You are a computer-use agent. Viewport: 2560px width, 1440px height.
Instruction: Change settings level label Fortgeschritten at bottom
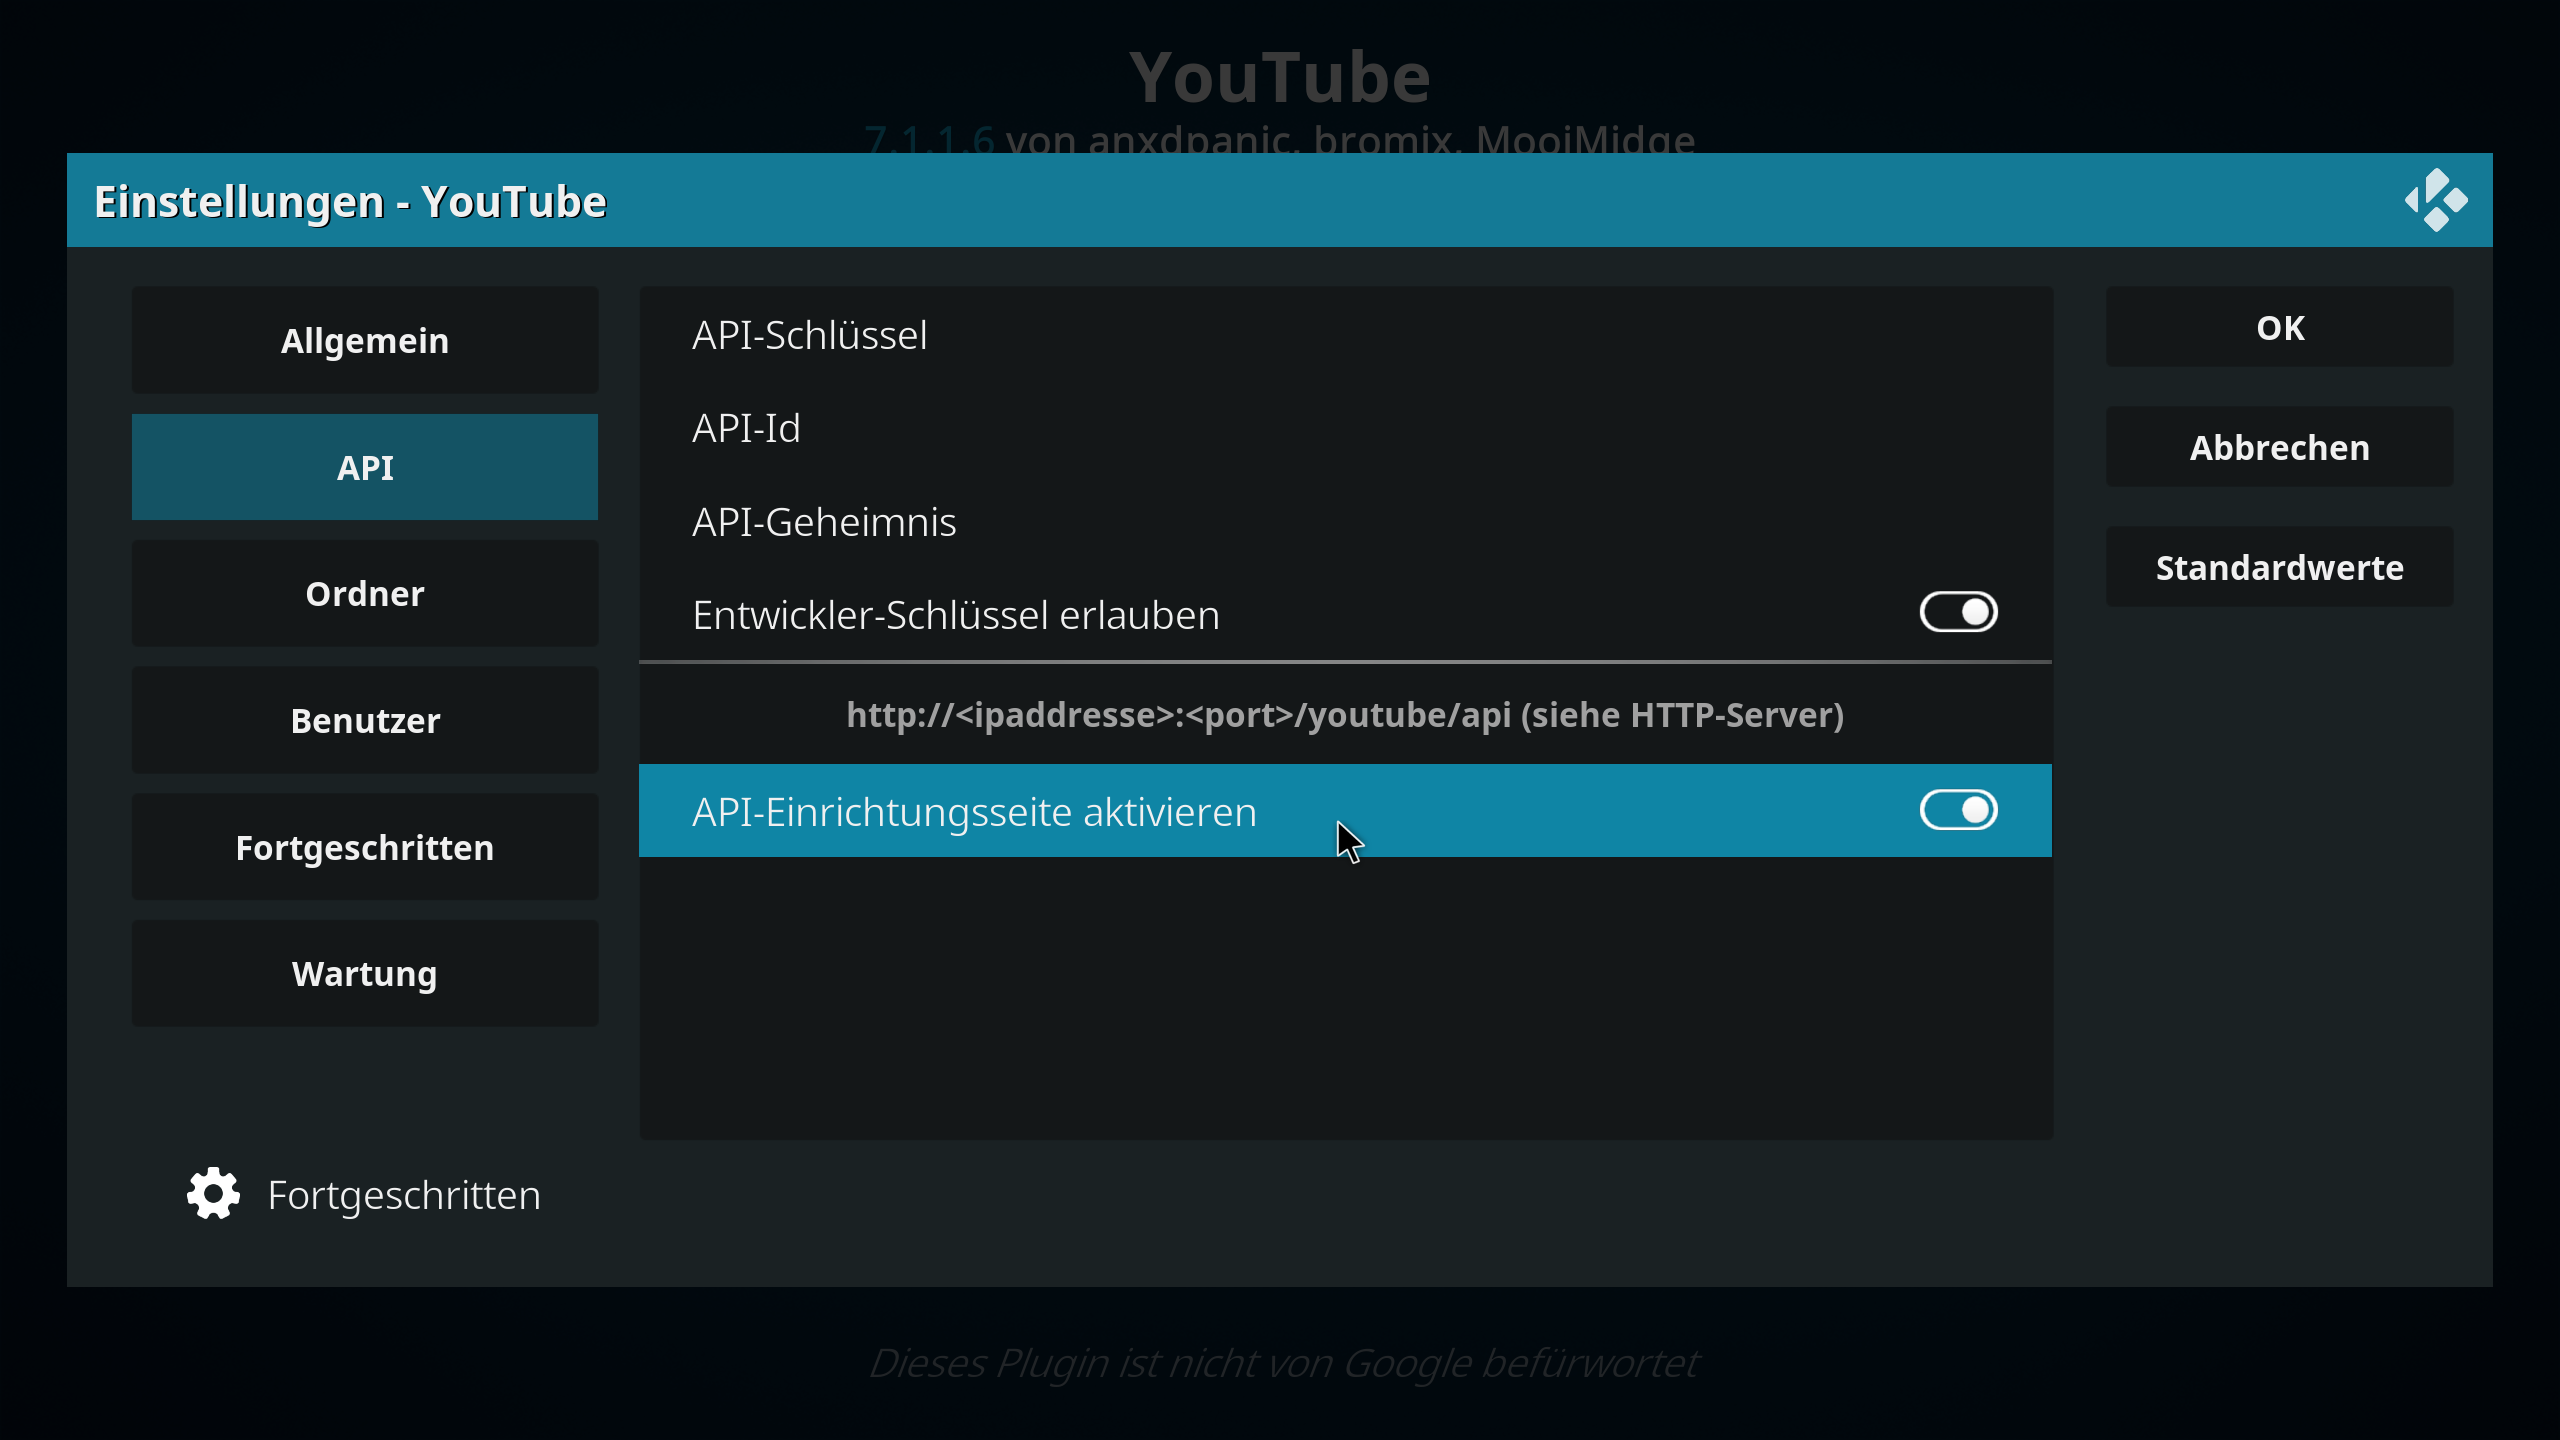click(404, 1195)
